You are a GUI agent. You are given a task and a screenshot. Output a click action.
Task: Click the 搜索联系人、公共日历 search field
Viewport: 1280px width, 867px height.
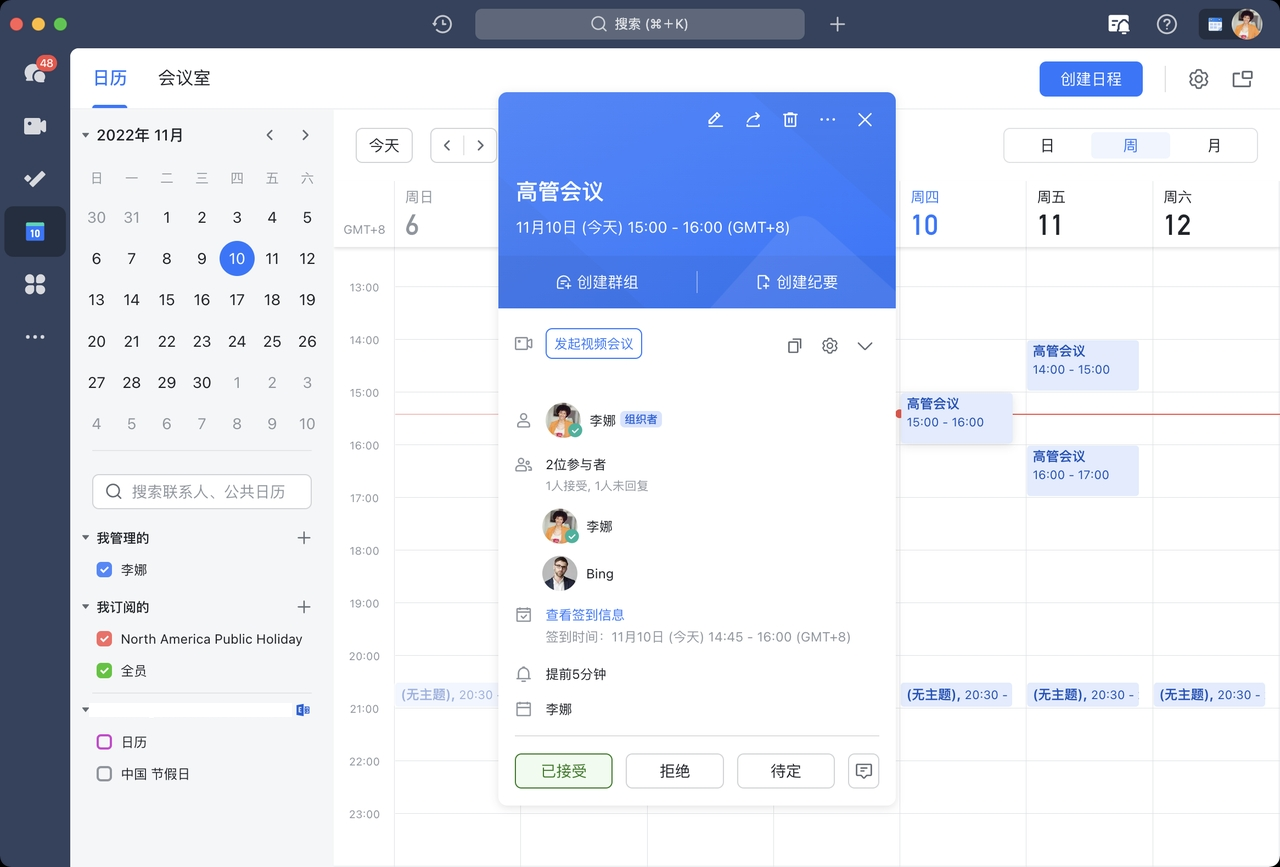pos(202,492)
